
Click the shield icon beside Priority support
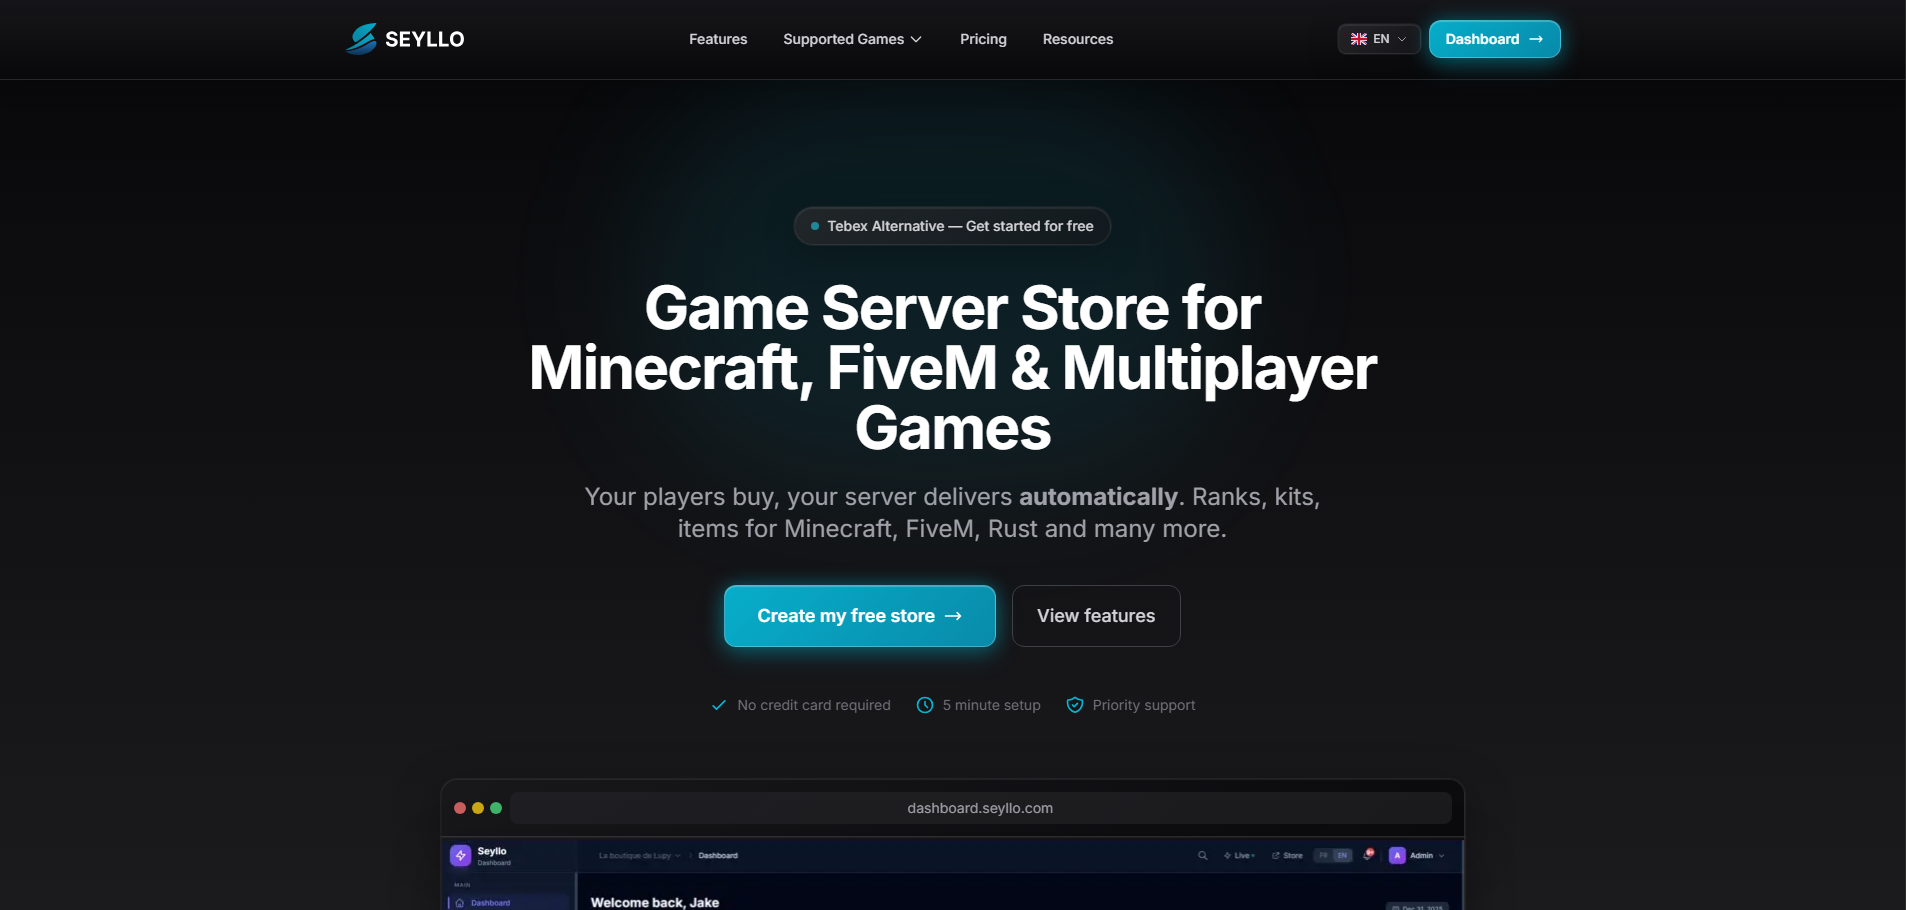click(1075, 705)
